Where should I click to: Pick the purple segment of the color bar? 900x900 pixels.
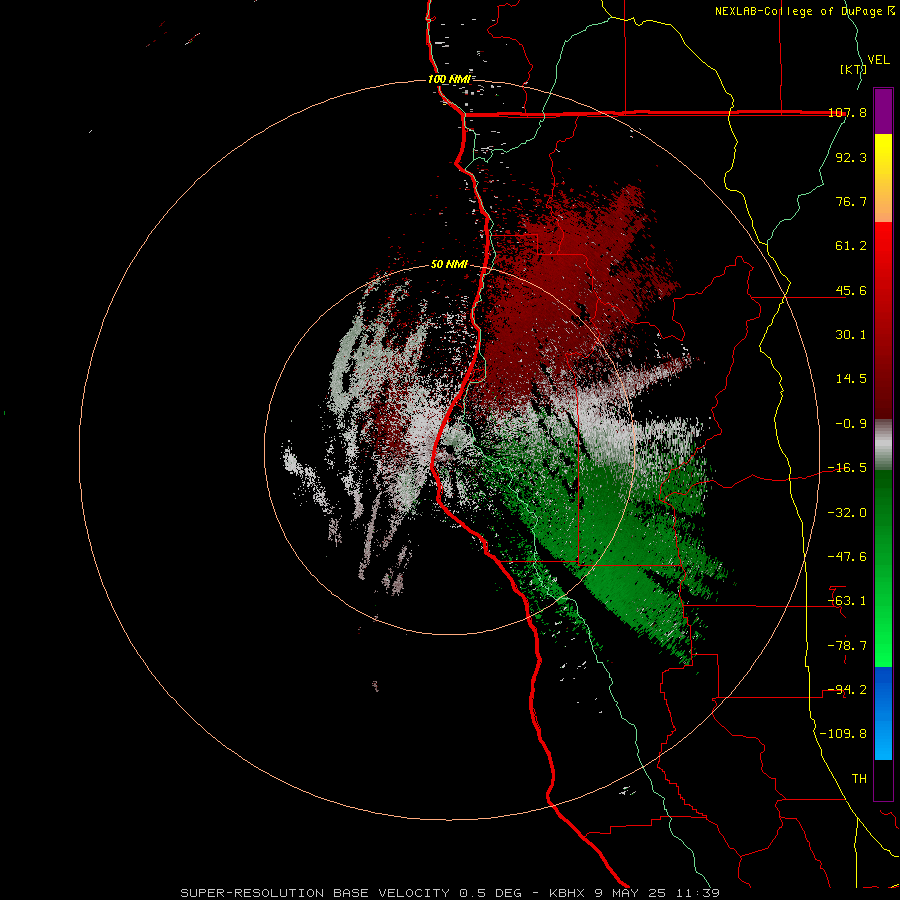click(x=883, y=111)
